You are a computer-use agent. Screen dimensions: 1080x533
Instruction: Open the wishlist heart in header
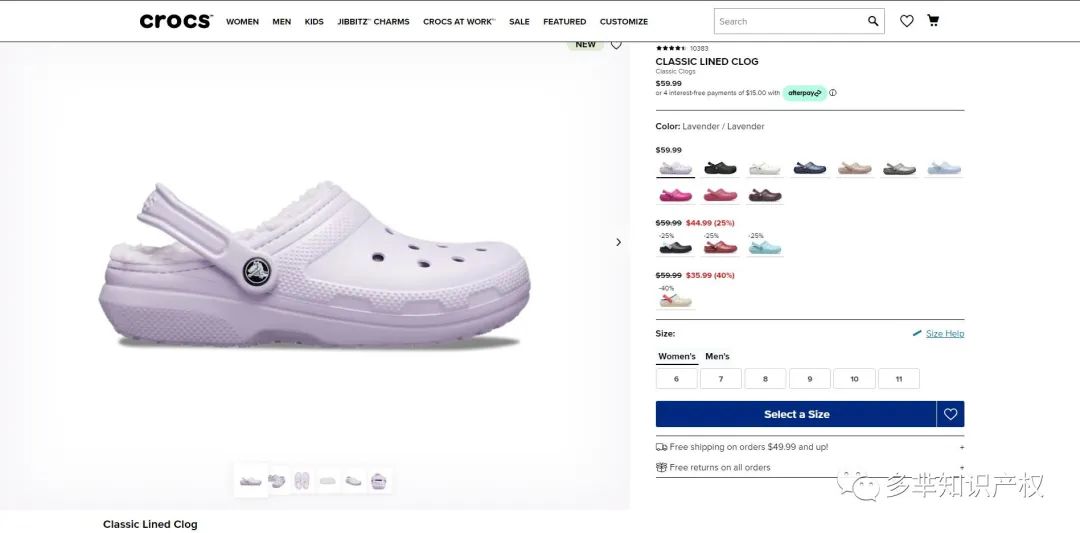[x=907, y=21]
